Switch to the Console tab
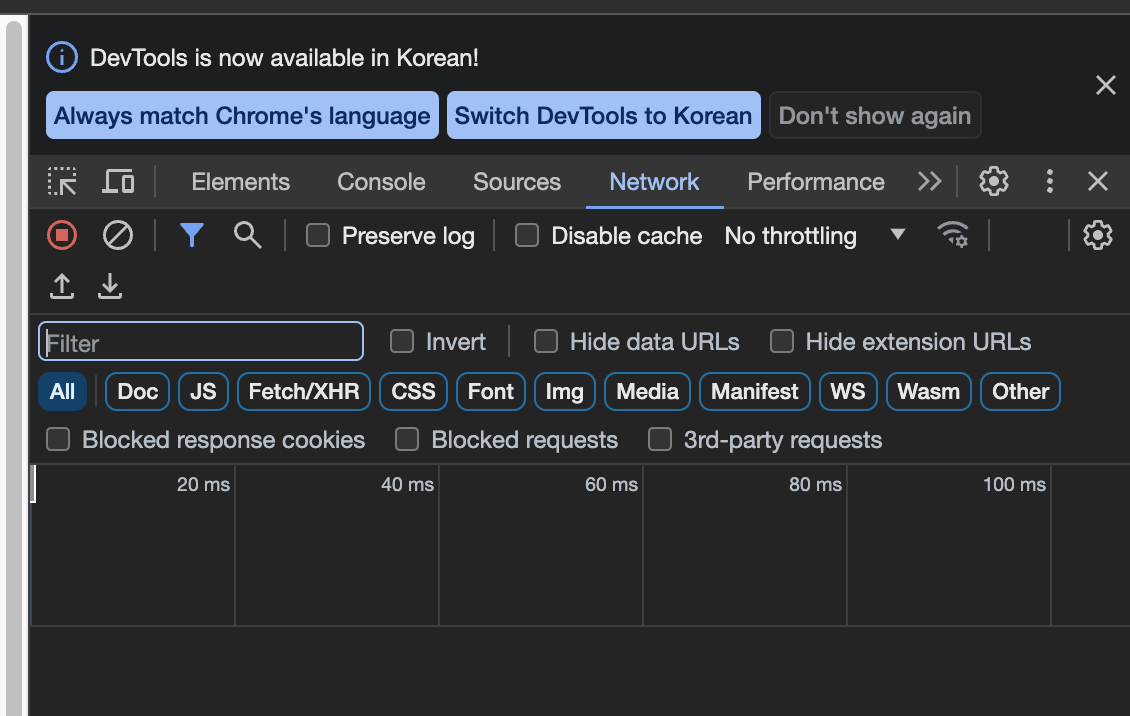The image size is (1130, 716). (x=381, y=182)
